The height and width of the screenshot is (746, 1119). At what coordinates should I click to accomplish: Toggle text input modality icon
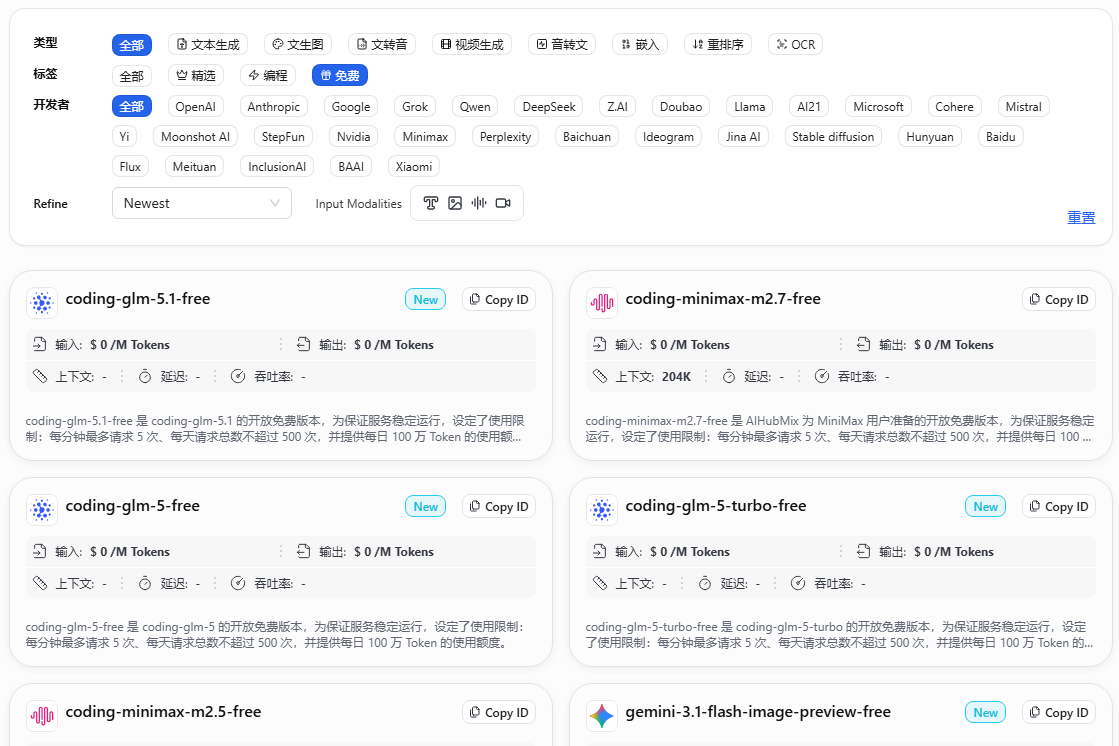point(430,203)
